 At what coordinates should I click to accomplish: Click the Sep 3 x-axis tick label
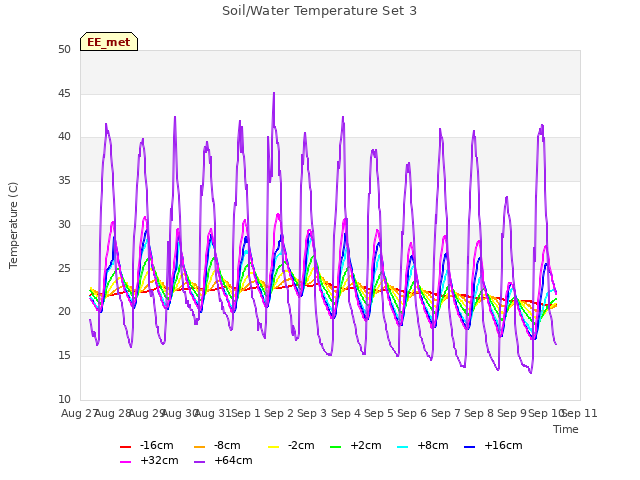[x=312, y=413]
